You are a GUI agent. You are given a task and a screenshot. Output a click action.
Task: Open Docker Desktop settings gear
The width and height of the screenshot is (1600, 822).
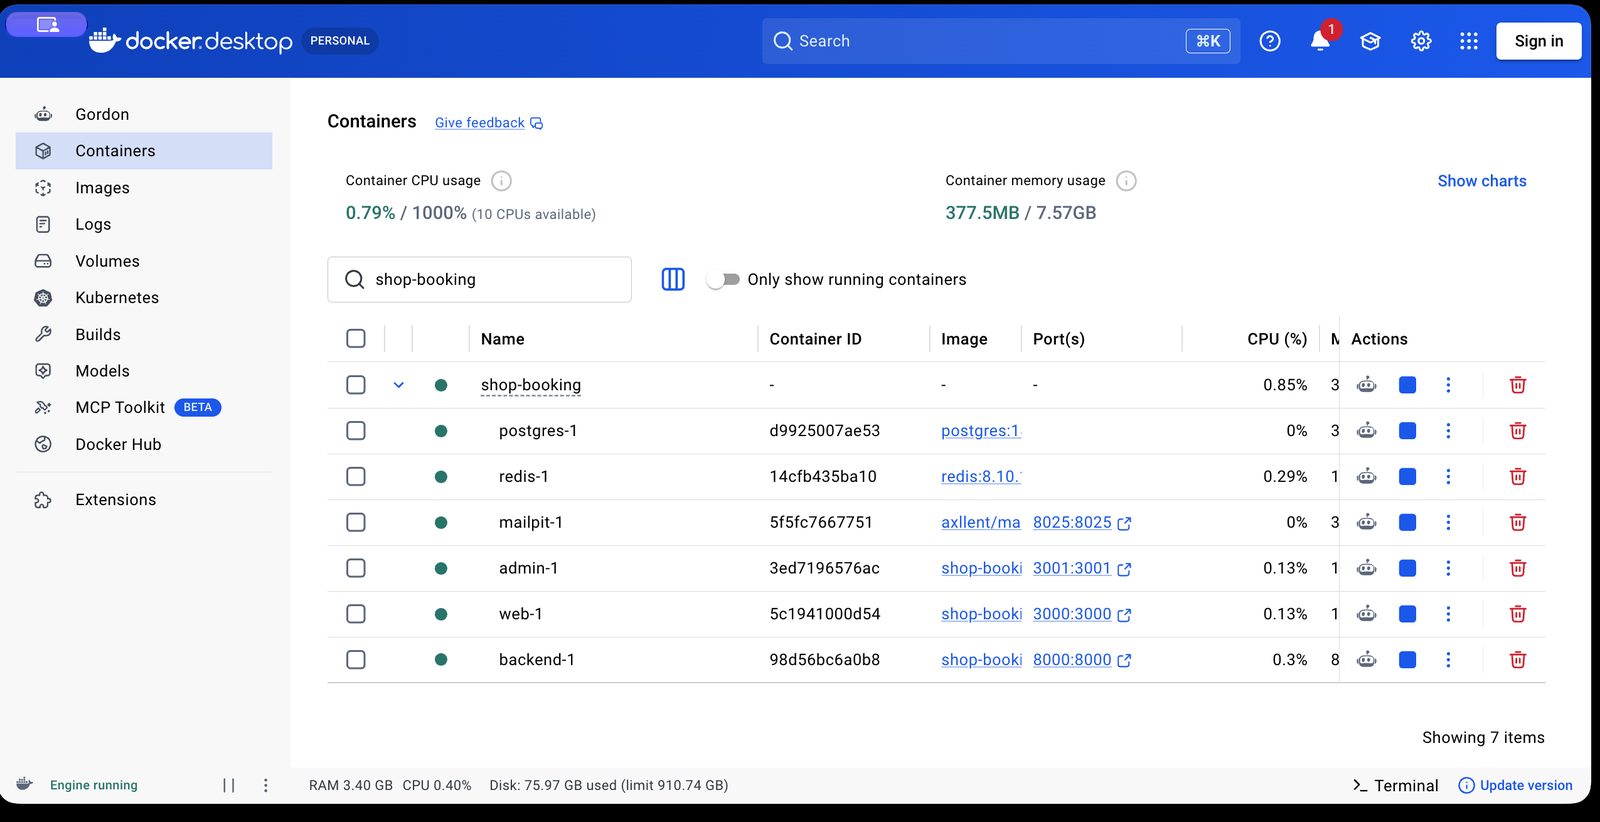click(1421, 41)
